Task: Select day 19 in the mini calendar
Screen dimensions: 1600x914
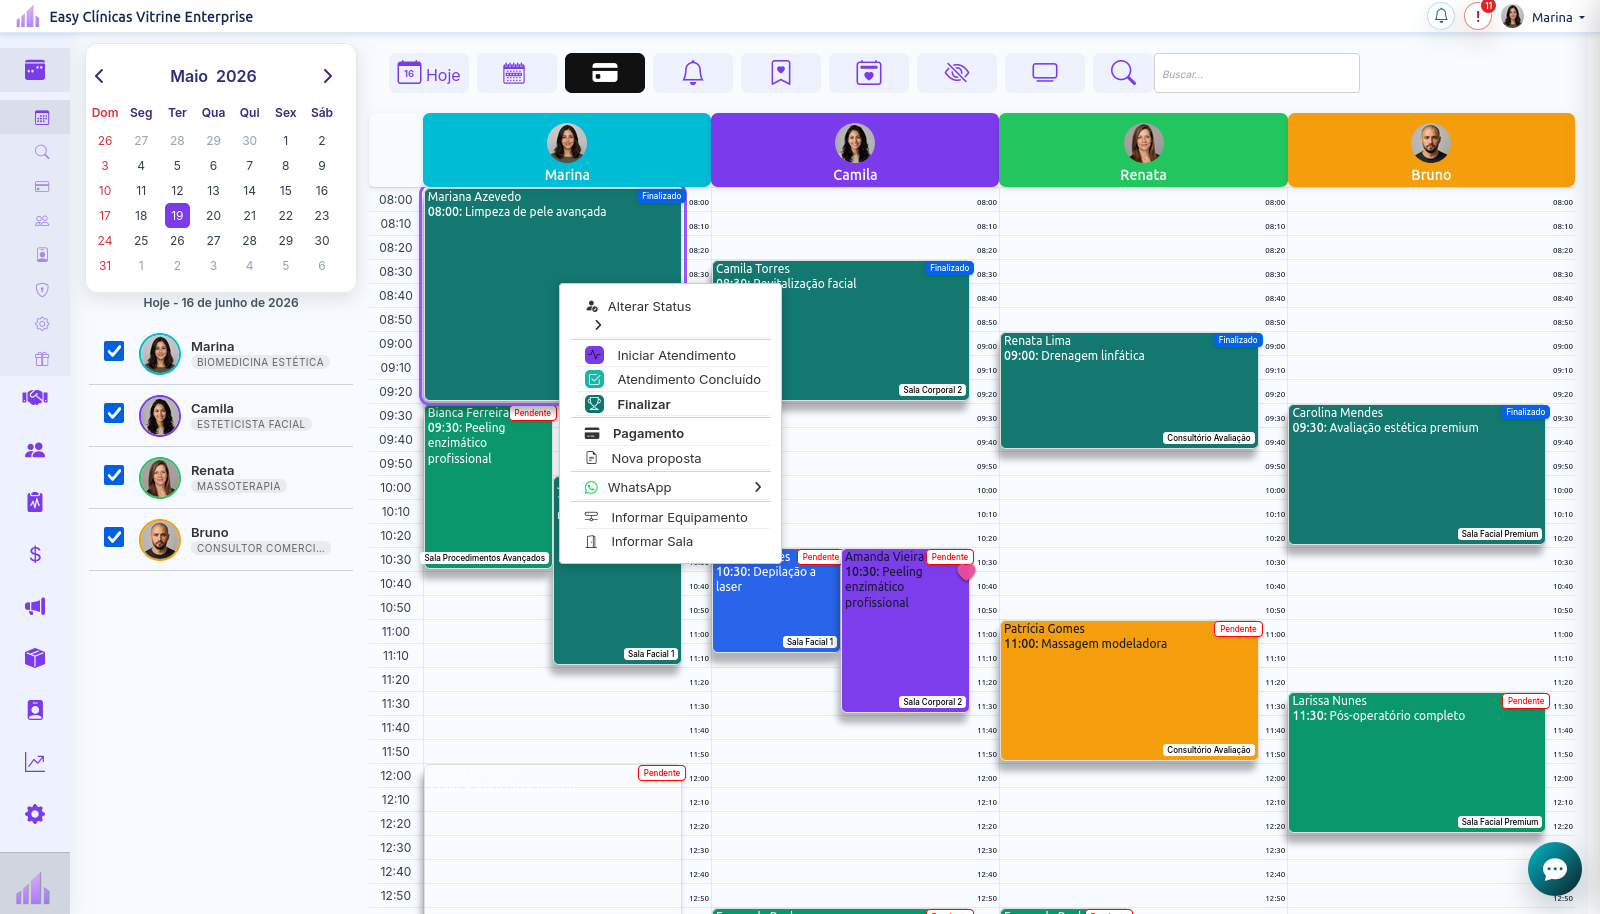Action: tap(177, 215)
